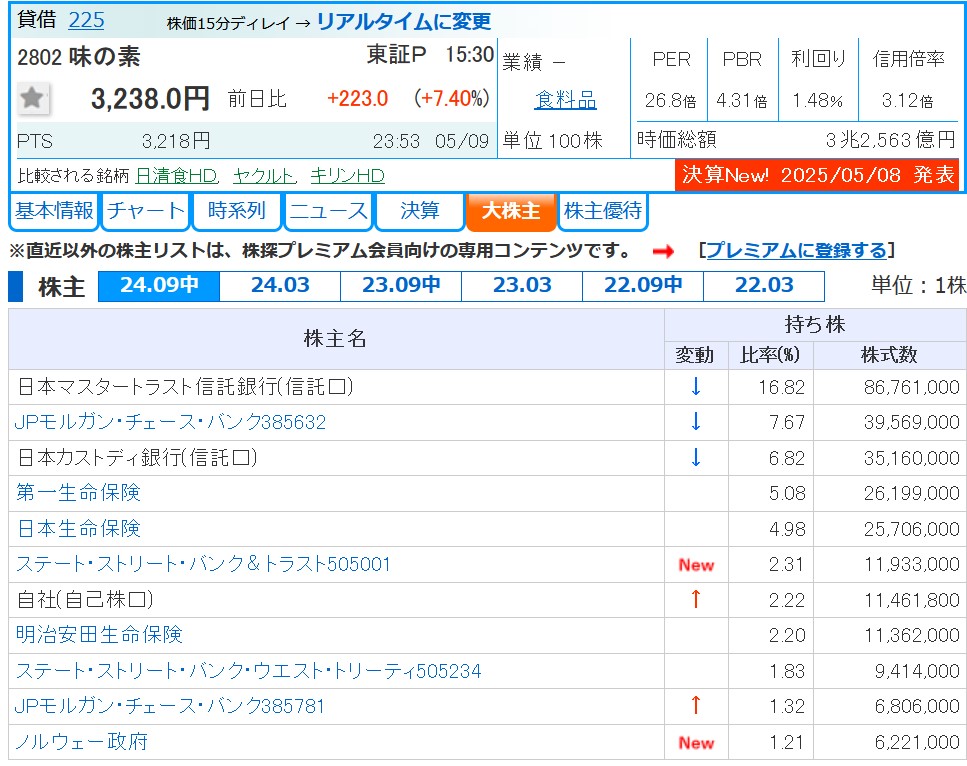967x766 pixels.
Task: Open shareholder JPモルガン・チェース・バンク385781
Action: pyautogui.click(x=170, y=706)
